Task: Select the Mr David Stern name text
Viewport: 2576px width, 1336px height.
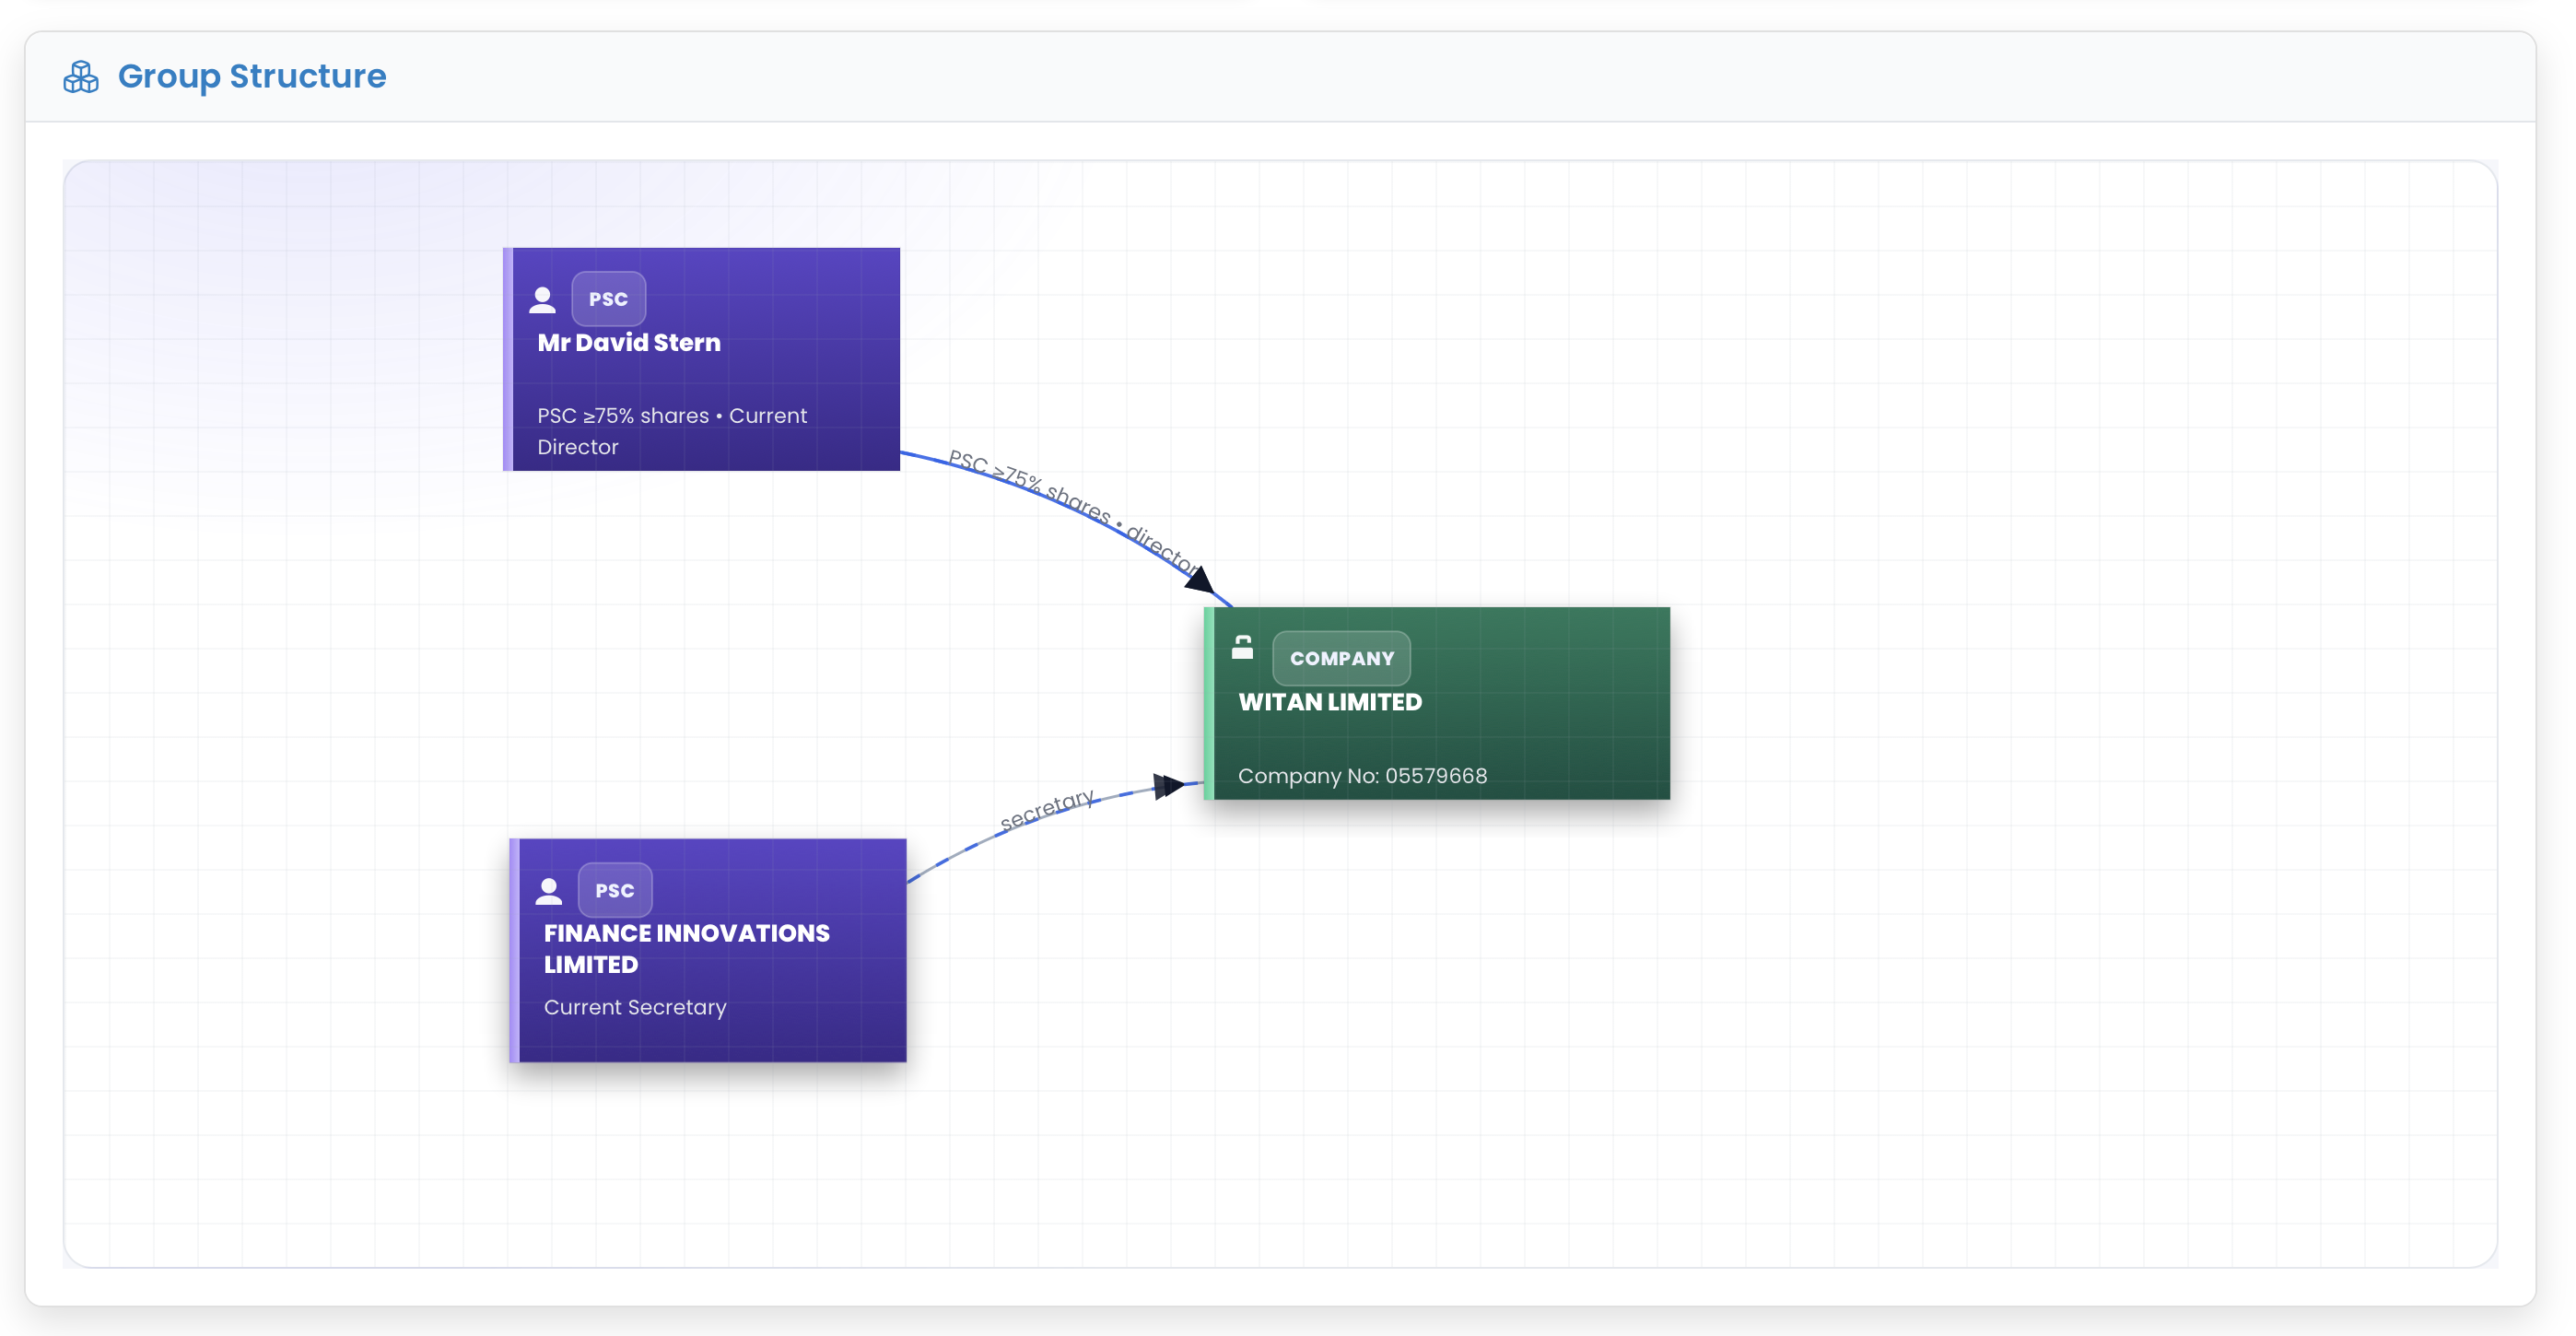Action: [x=628, y=342]
